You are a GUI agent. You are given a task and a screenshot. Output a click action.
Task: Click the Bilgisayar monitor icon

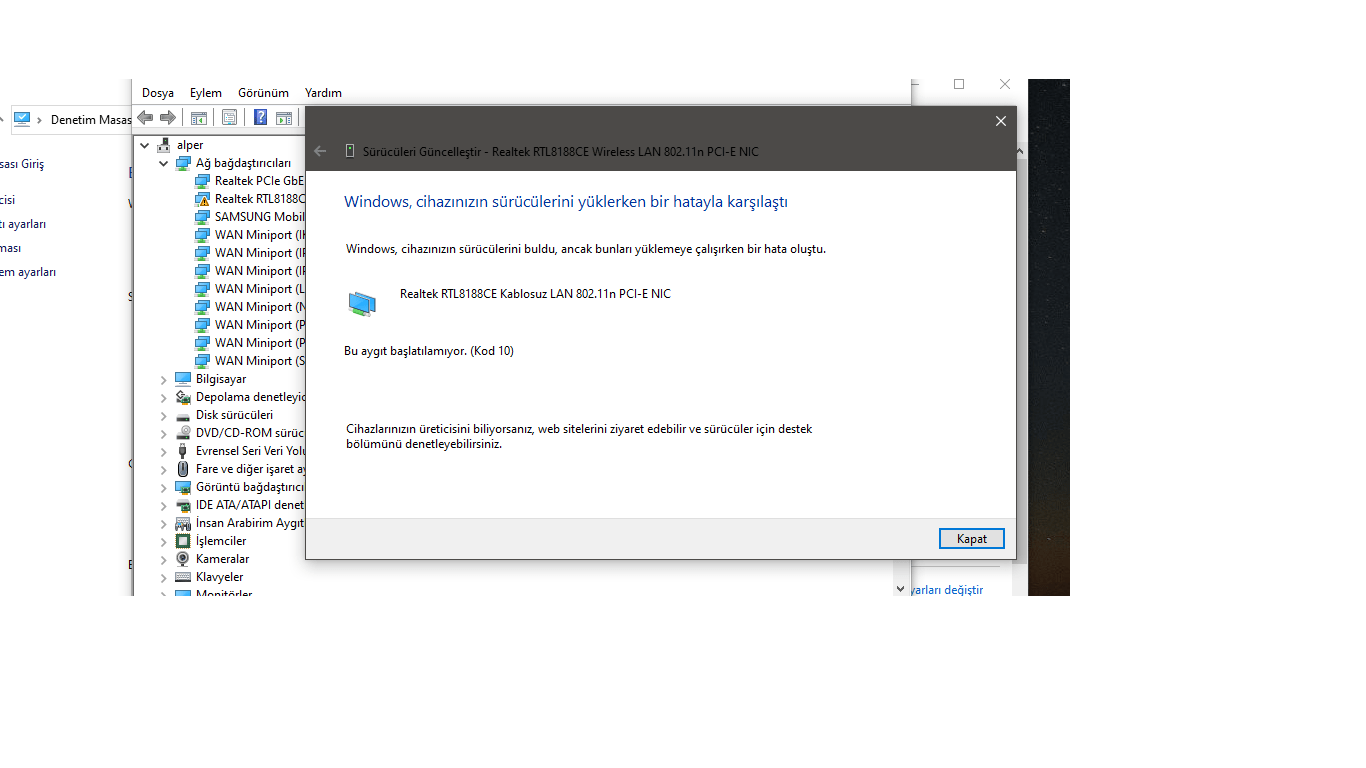[x=183, y=379]
